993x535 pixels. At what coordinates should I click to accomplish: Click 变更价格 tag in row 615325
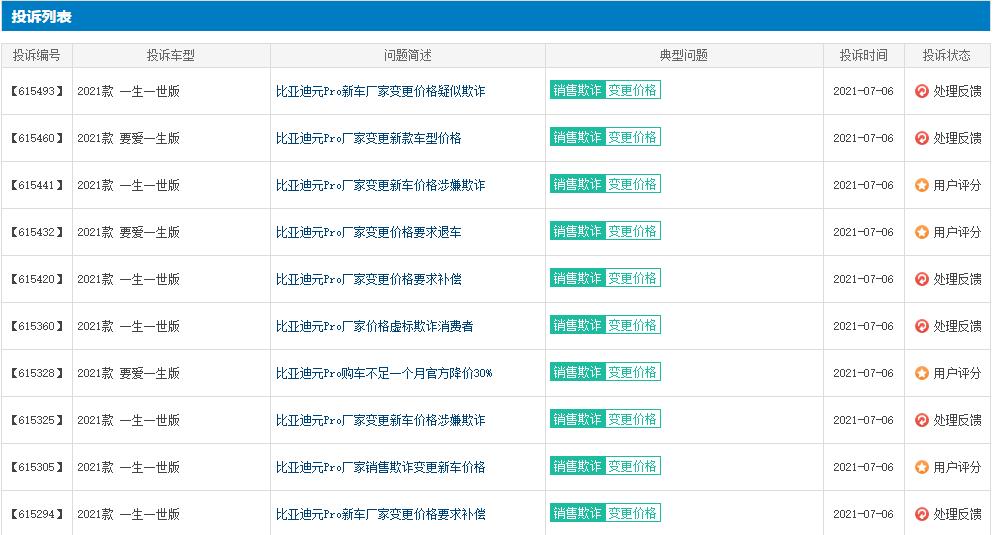coord(633,419)
